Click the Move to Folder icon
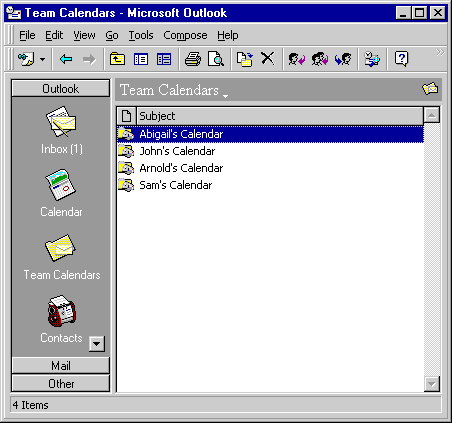This screenshot has height=423, width=452. click(244, 59)
